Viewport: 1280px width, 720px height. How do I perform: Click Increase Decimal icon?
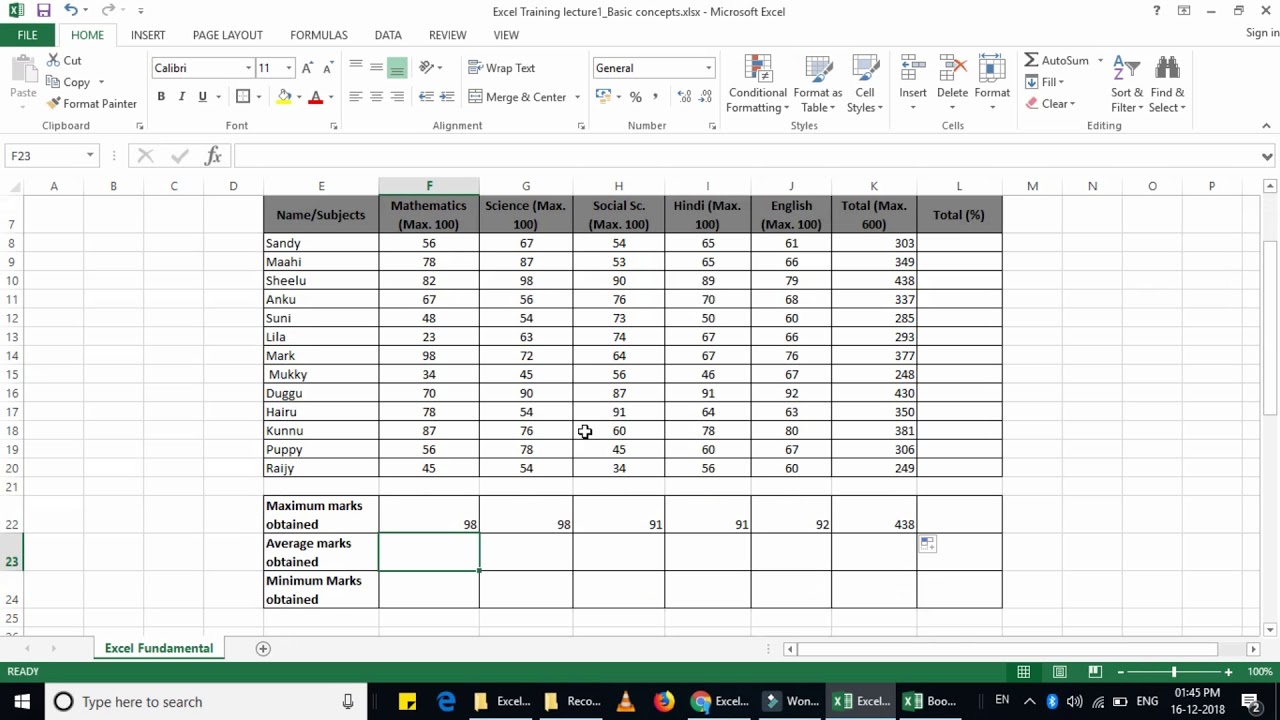tap(684, 97)
